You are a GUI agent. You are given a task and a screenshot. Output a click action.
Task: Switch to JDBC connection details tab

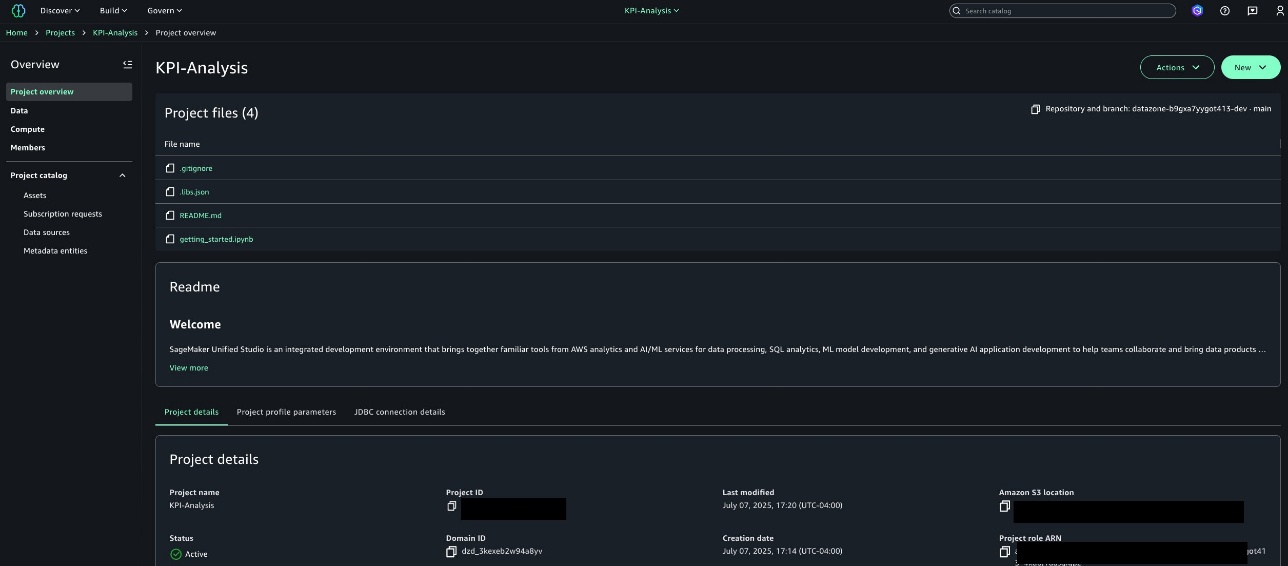[x=399, y=412]
